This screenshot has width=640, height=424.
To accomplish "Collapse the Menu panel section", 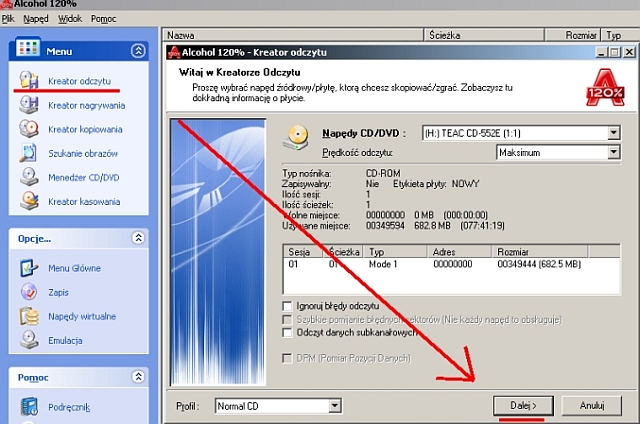I will pos(138,51).
